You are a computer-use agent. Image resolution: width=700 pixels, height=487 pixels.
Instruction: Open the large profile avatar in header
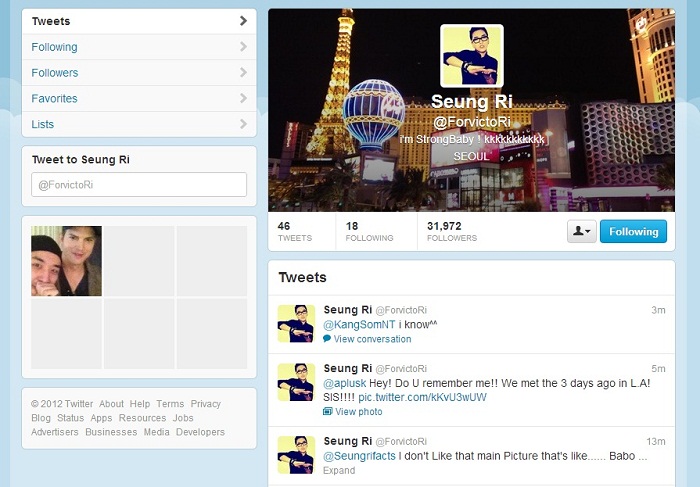(x=472, y=56)
